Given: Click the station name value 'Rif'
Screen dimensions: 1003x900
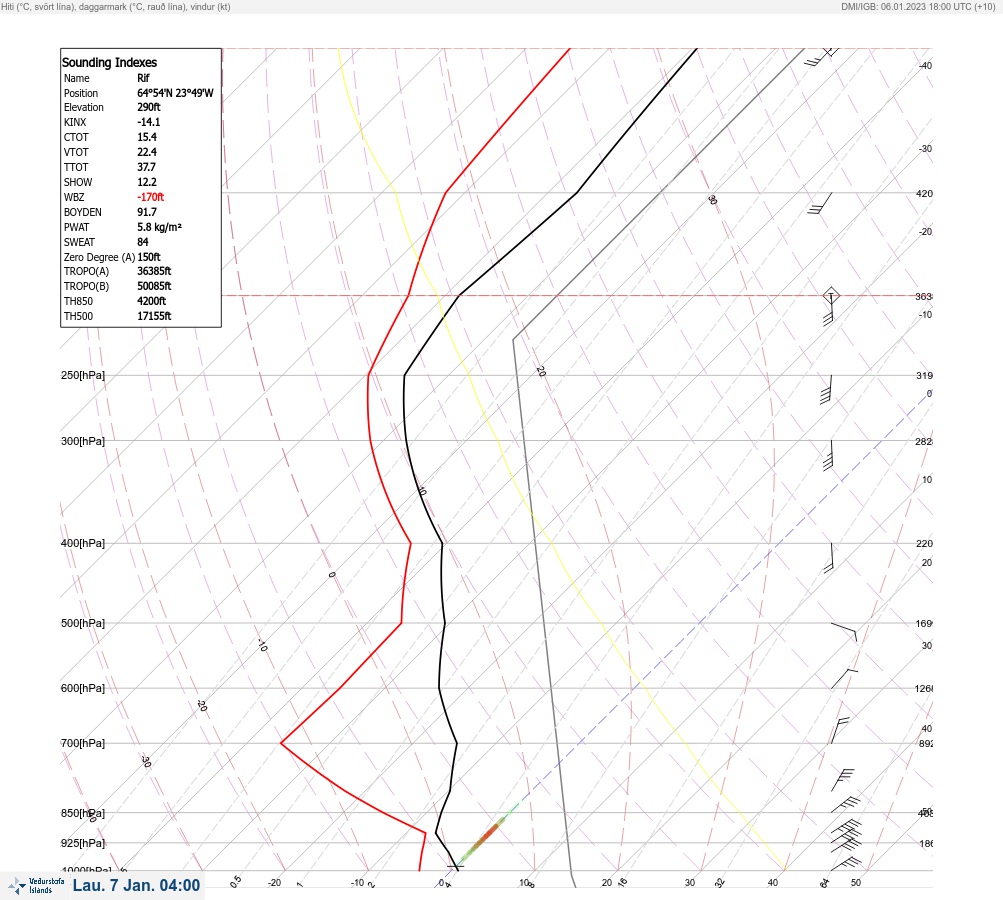Looking at the screenshot, I should coord(143,78).
